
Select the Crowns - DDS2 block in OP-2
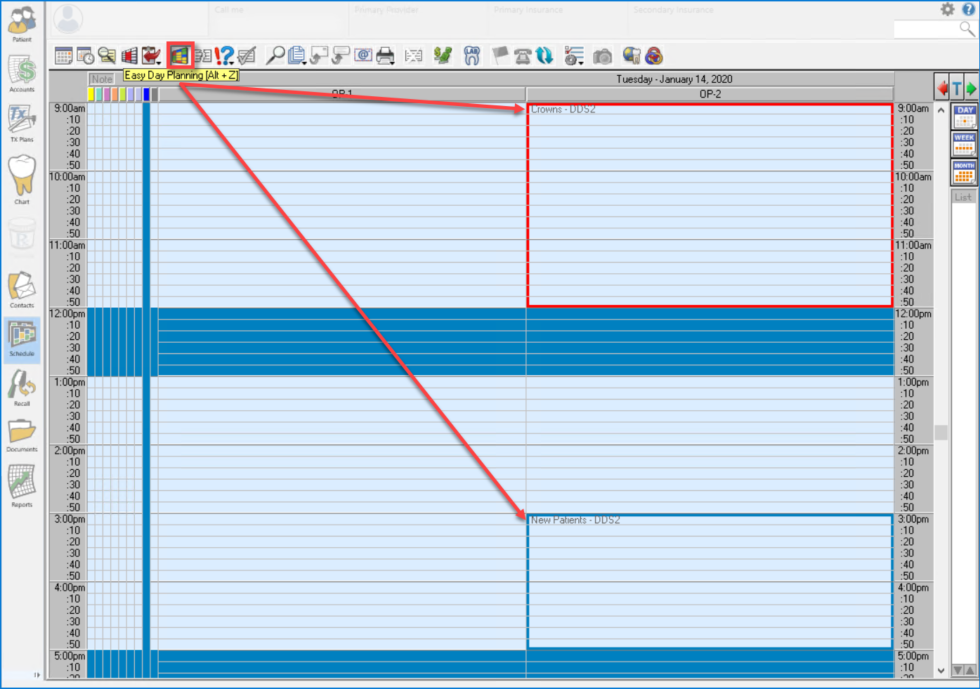(x=710, y=200)
